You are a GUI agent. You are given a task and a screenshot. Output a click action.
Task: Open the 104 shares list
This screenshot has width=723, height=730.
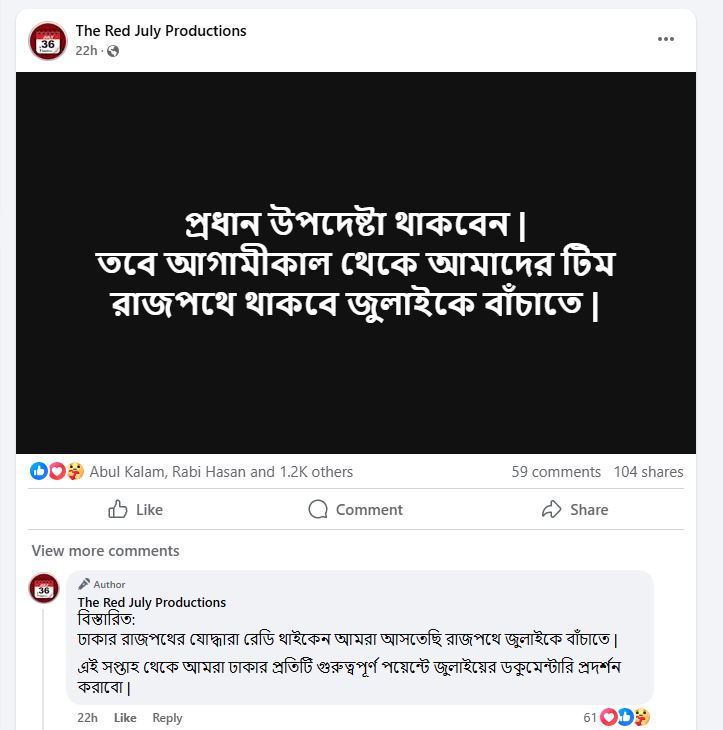coord(648,472)
